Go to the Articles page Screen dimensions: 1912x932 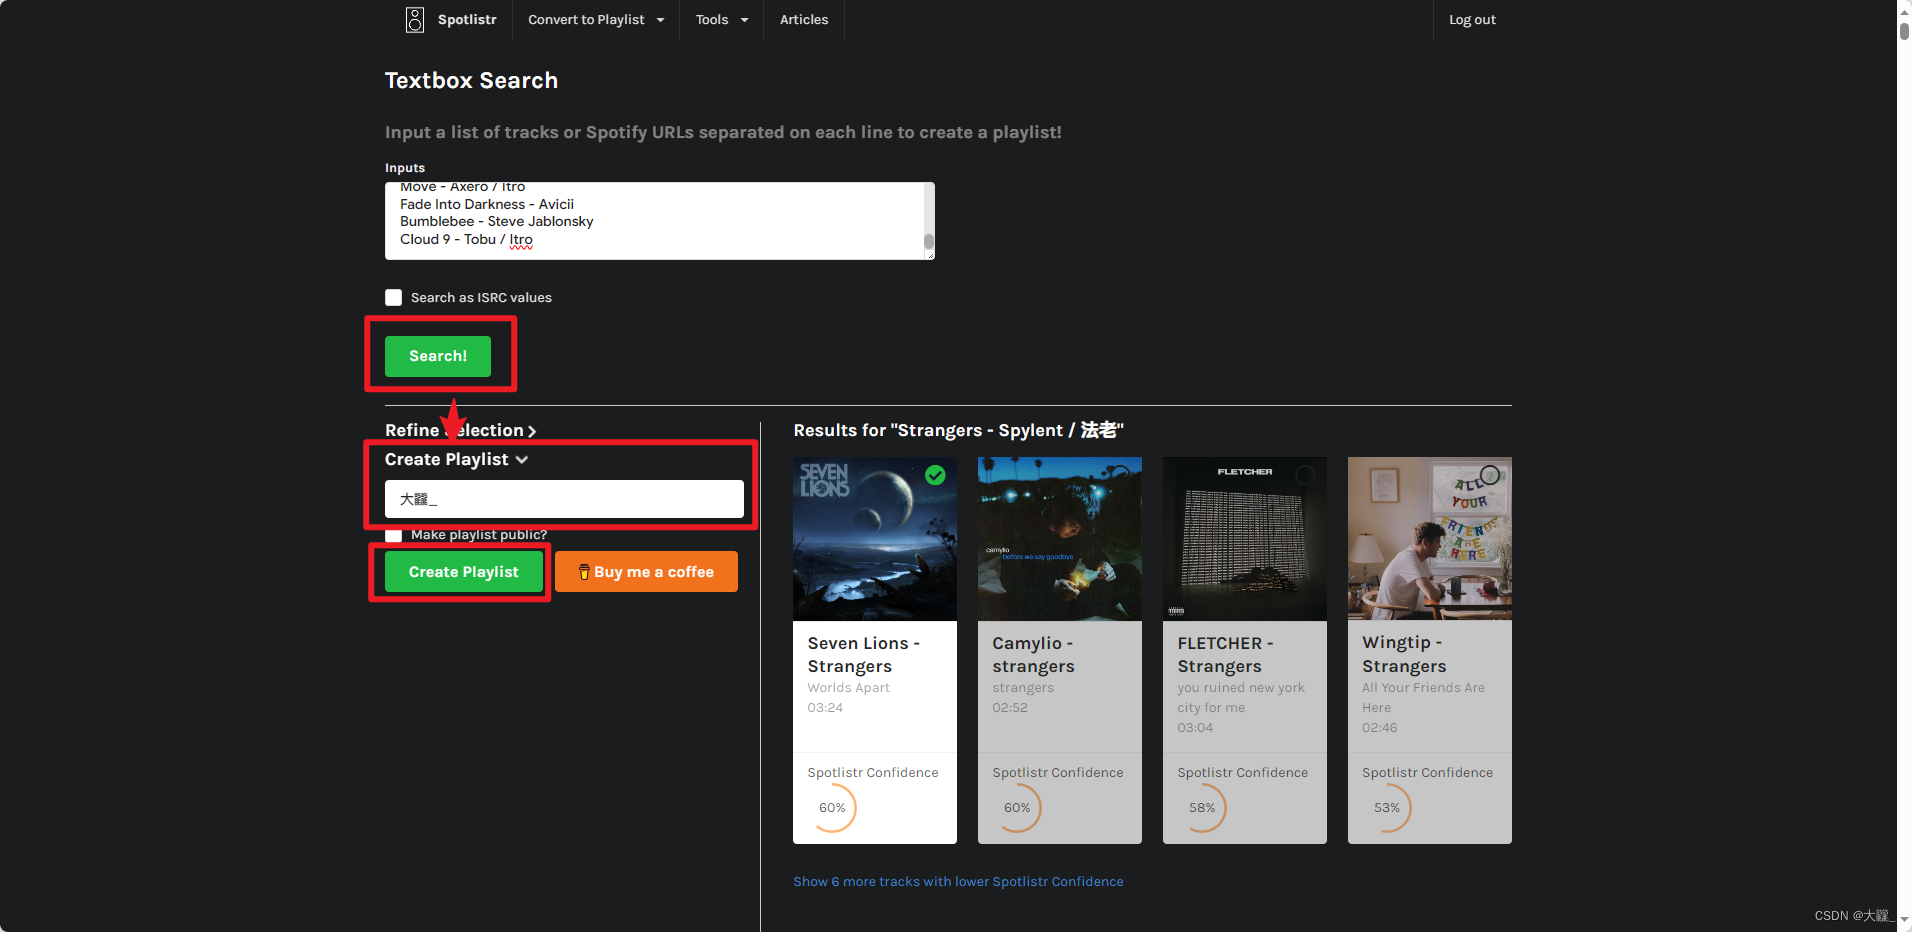[804, 20]
